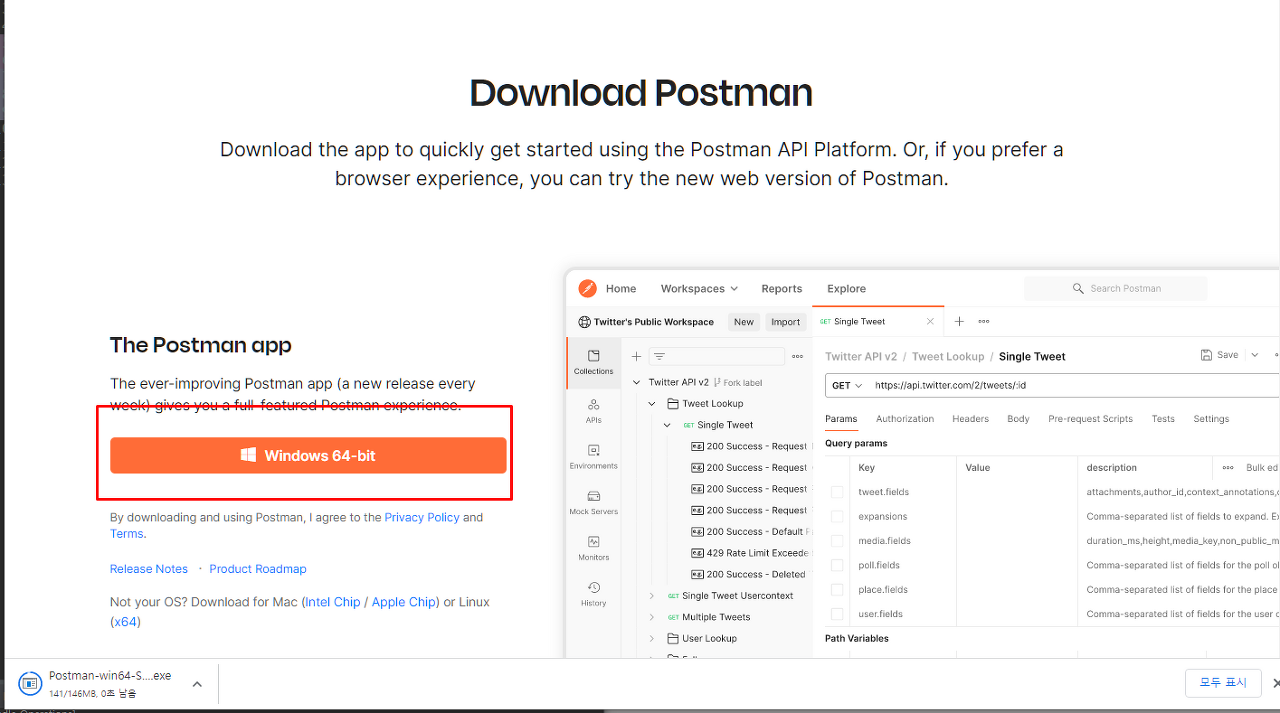Screen dimensions: 1280x713
Task: Click the Postman logo in app header
Action: click(x=587, y=288)
